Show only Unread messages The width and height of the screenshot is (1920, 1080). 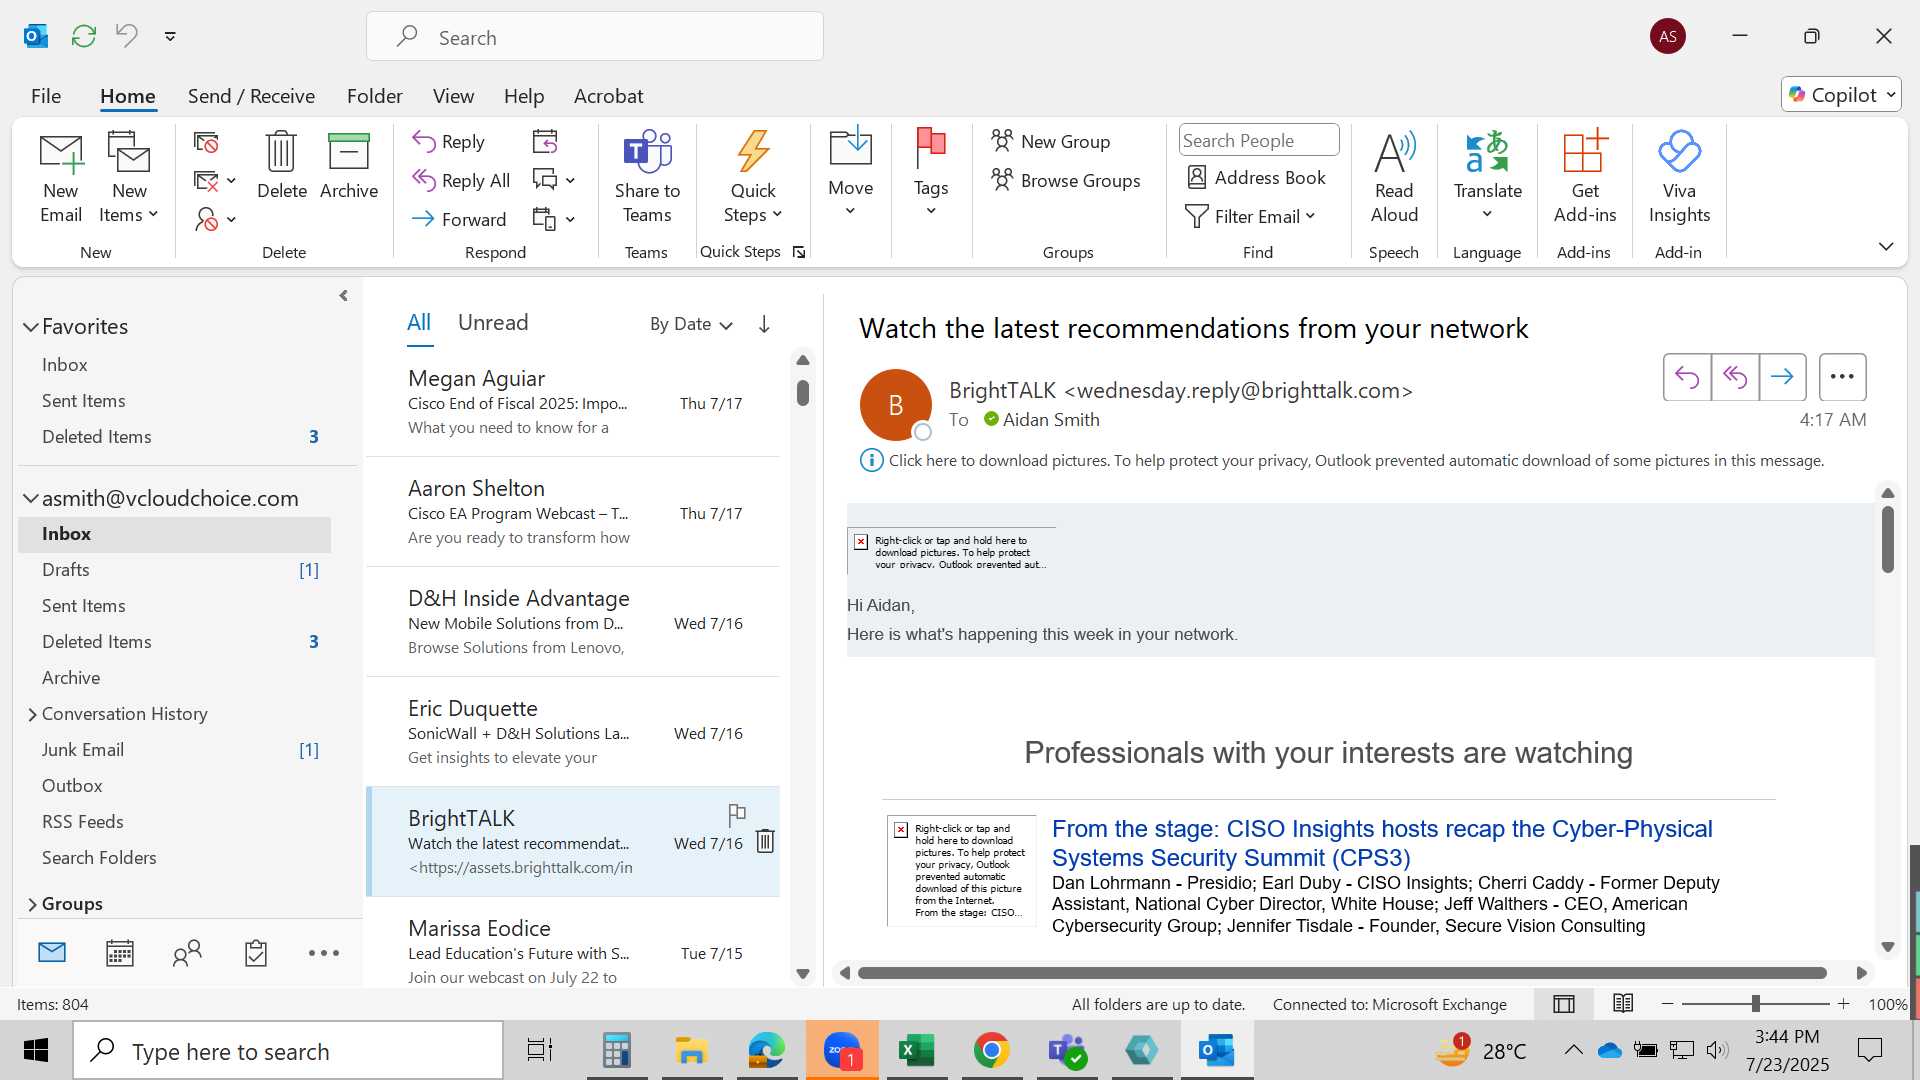[493, 322]
